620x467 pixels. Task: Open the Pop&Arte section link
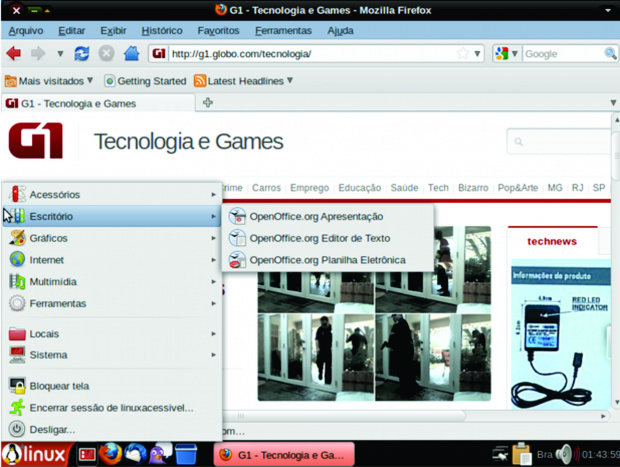tap(518, 188)
